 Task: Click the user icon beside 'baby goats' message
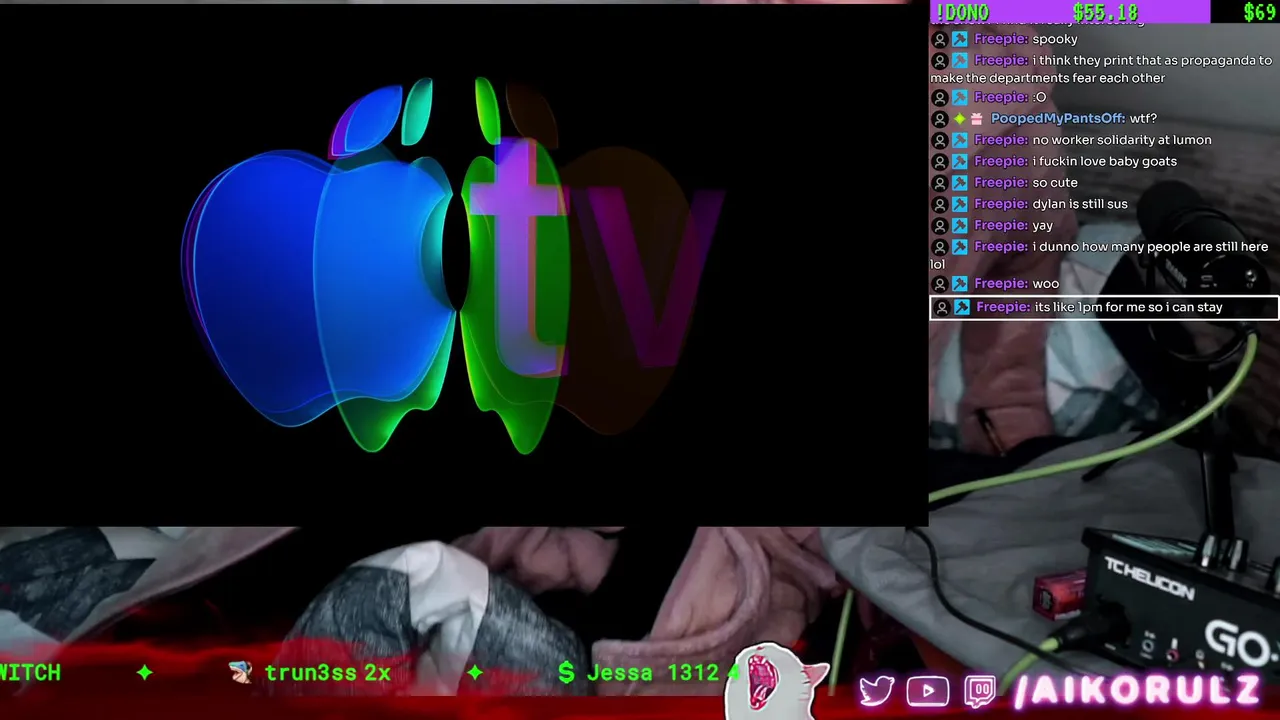click(939, 161)
